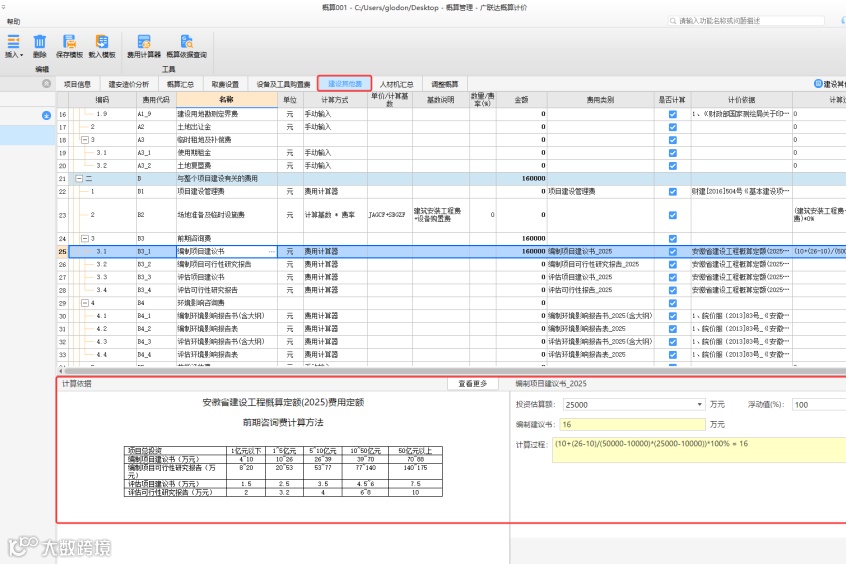Click the blue round icon in the left sidebar

pyautogui.click(x=46, y=115)
